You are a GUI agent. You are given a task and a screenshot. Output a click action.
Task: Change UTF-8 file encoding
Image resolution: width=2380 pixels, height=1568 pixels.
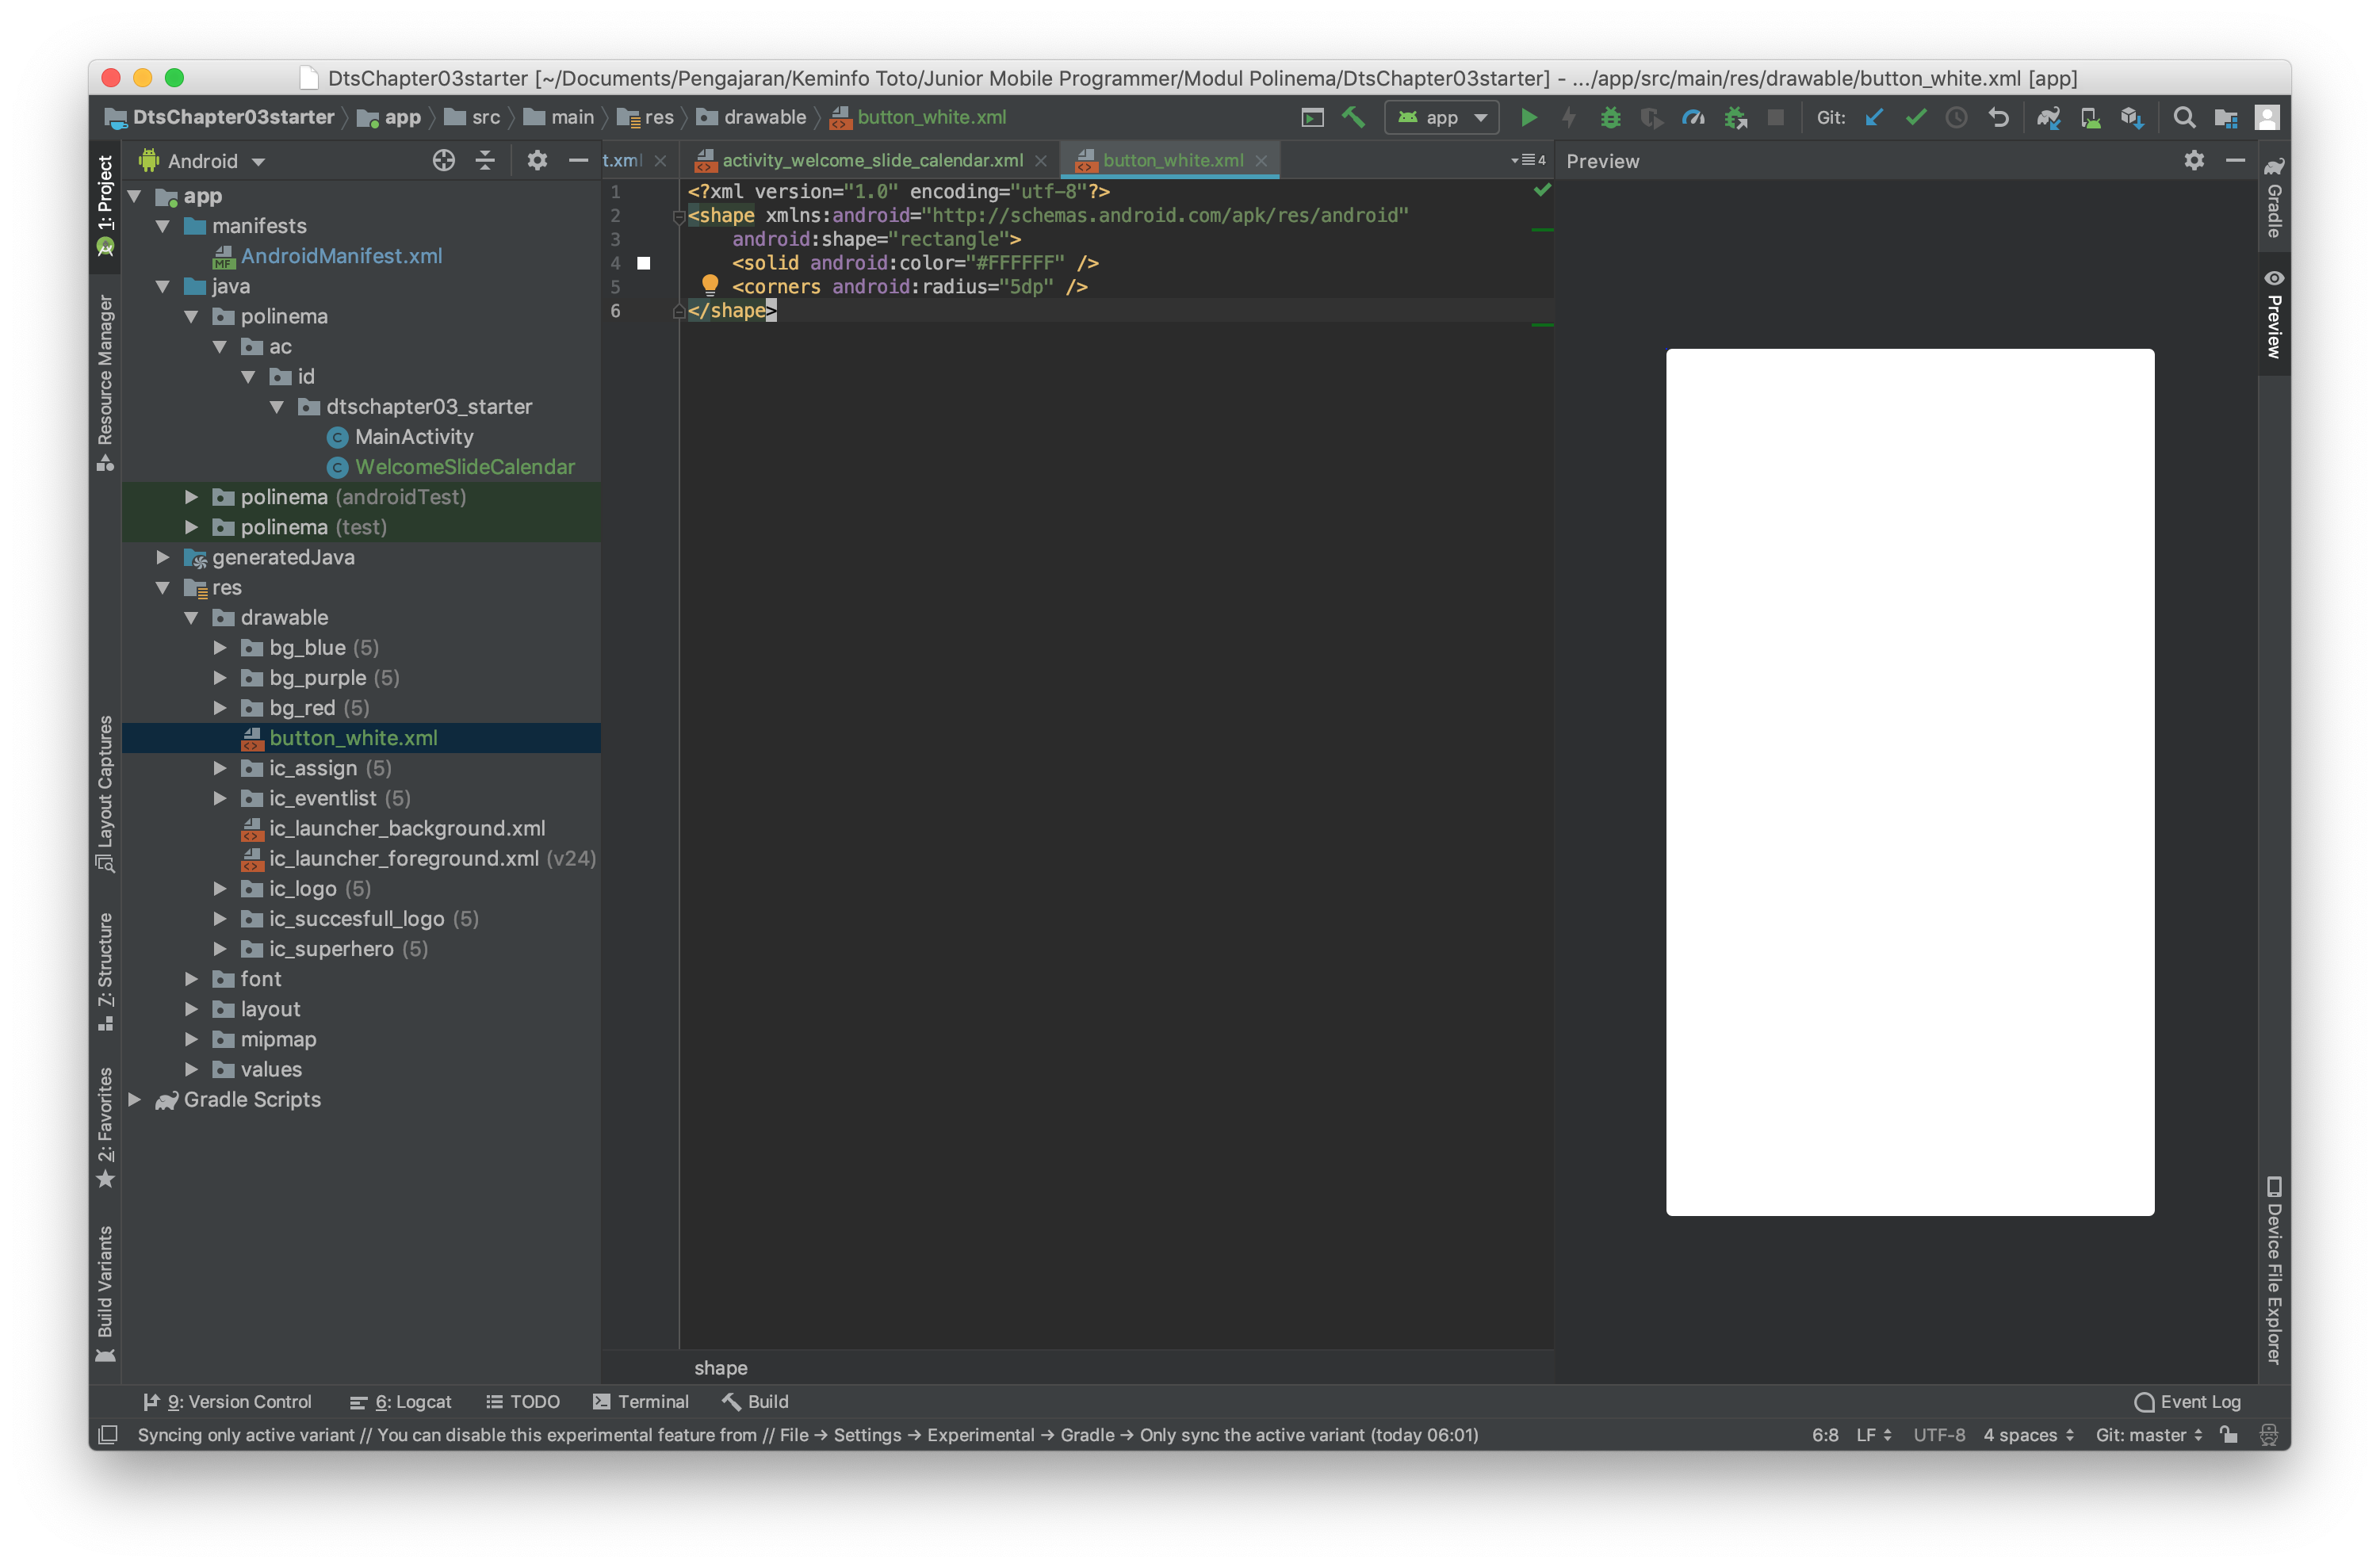pos(1939,1436)
